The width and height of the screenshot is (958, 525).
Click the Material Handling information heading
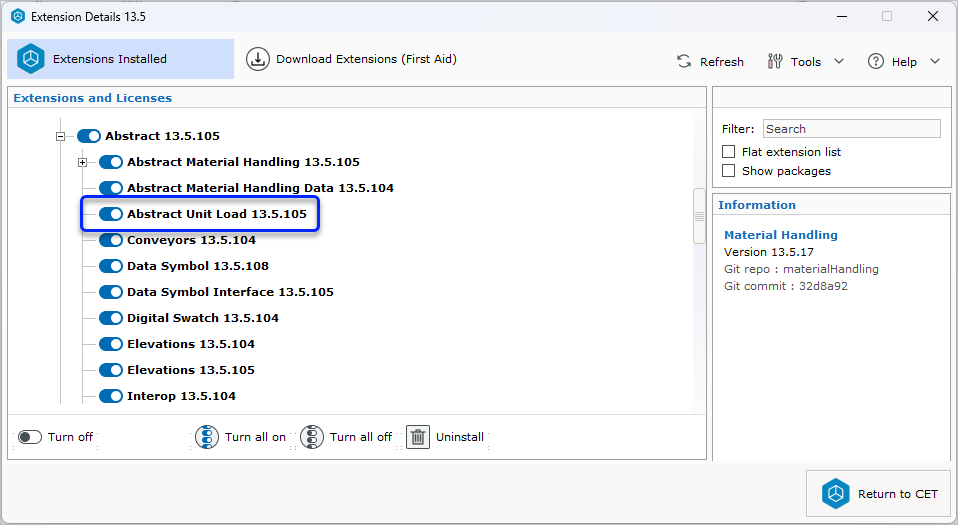[781, 235]
